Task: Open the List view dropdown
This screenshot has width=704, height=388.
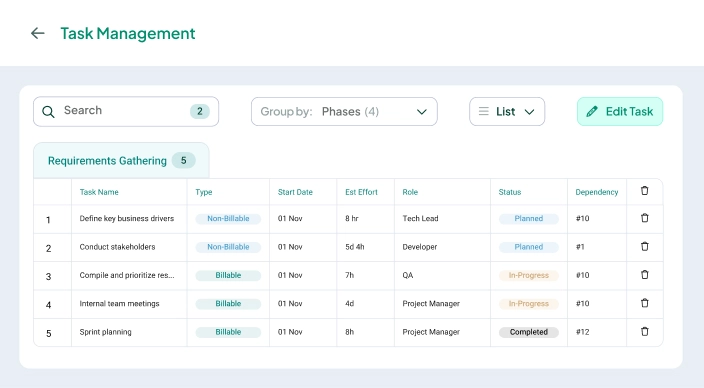Action: click(x=507, y=111)
